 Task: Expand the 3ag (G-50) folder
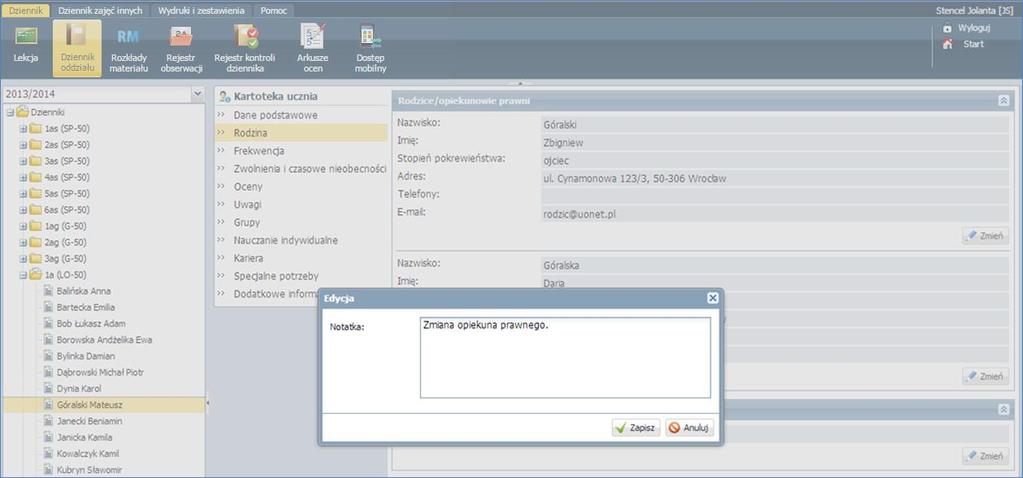(x=23, y=259)
